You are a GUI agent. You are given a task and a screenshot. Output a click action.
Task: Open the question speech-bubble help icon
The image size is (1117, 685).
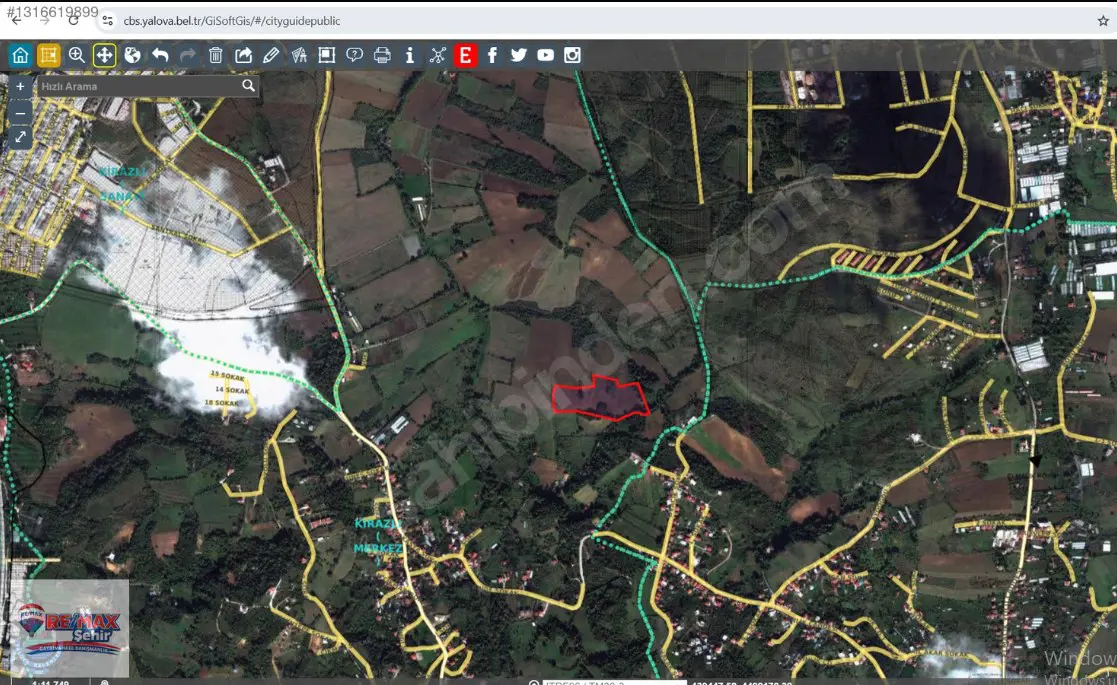click(354, 55)
